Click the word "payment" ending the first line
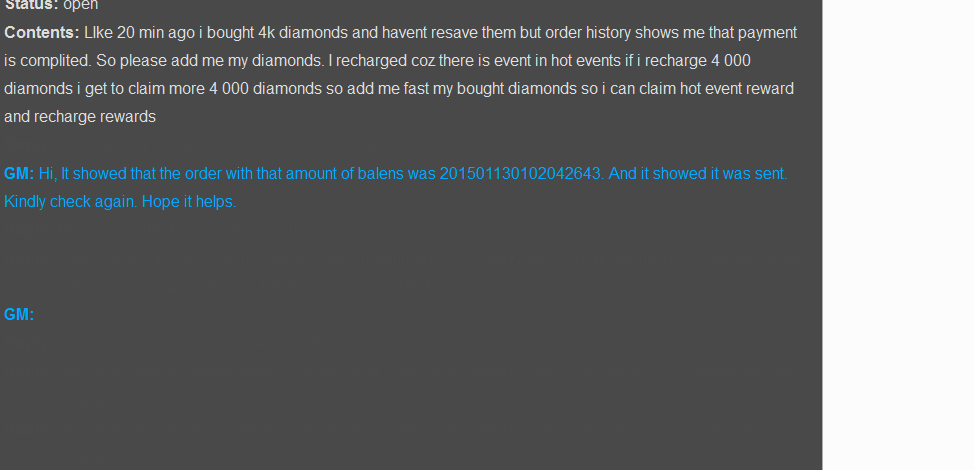 click(x=767, y=32)
